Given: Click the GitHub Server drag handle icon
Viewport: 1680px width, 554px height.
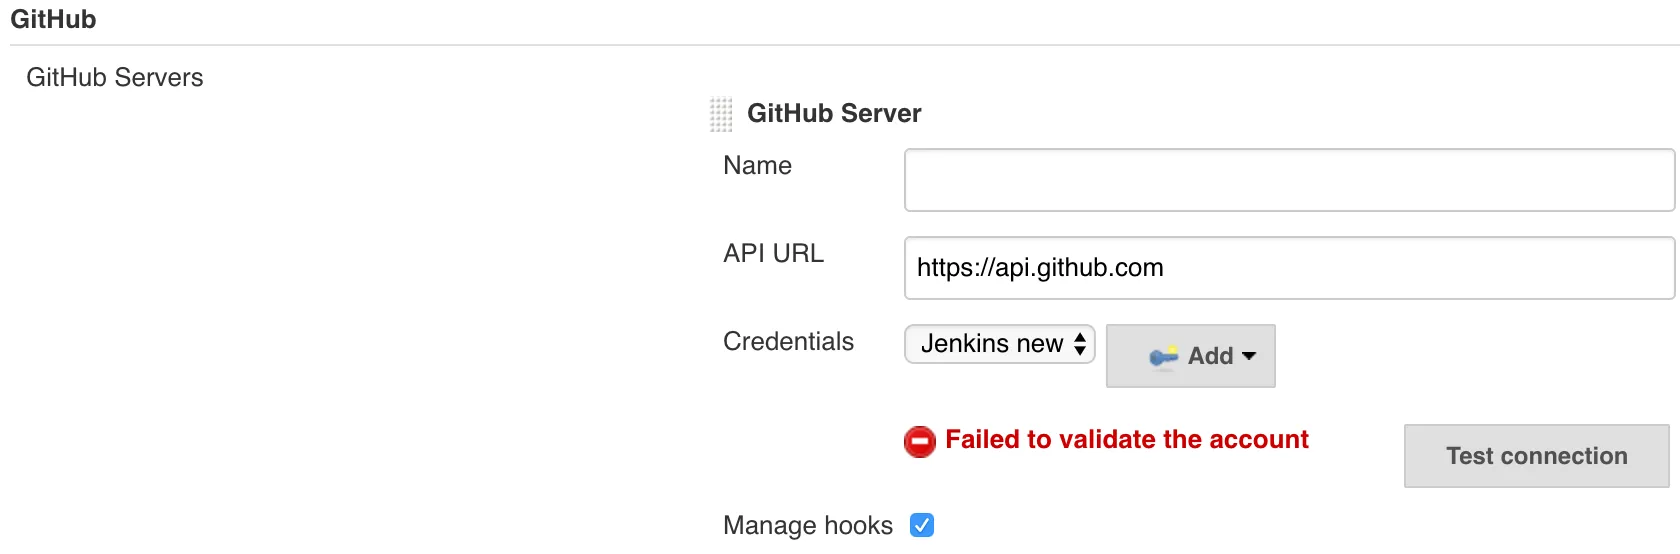Looking at the screenshot, I should point(721,114).
